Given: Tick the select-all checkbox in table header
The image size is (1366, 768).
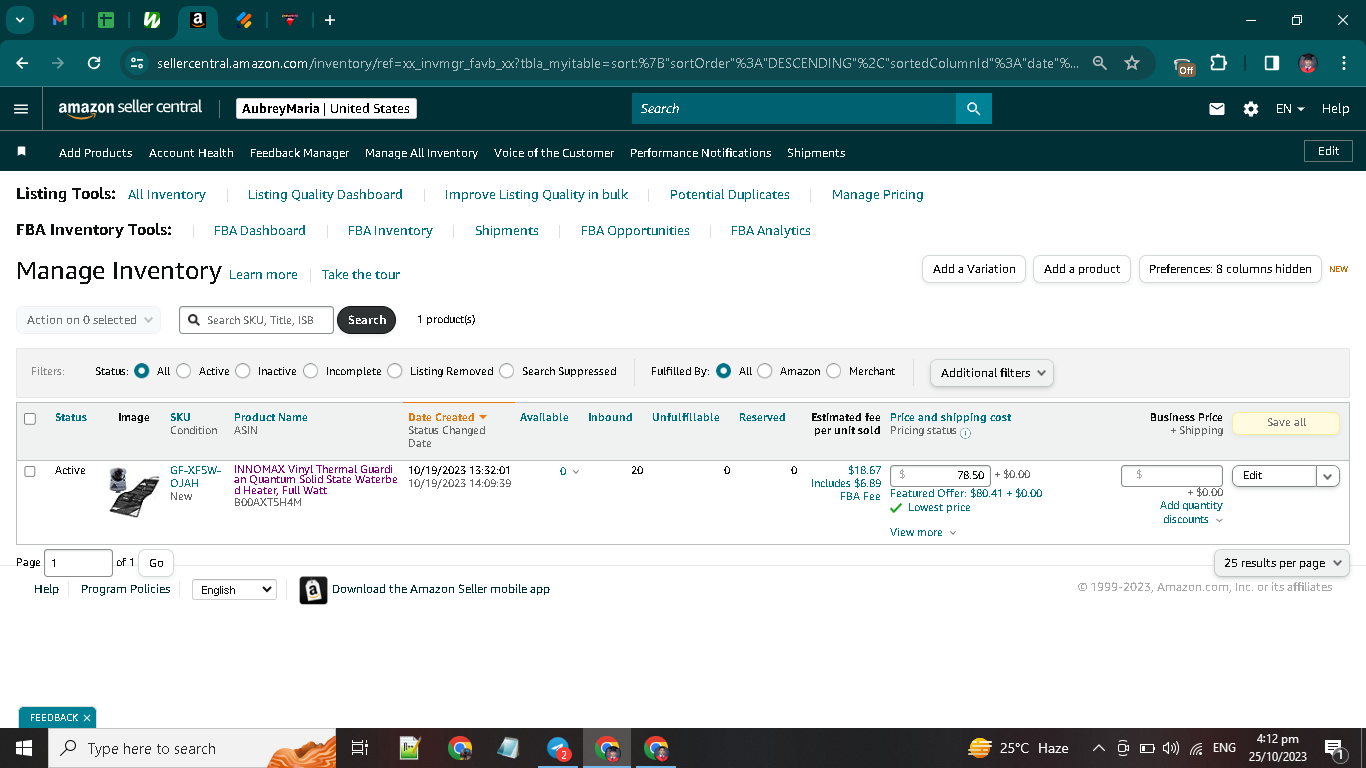Looking at the screenshot, I should 30,418.
